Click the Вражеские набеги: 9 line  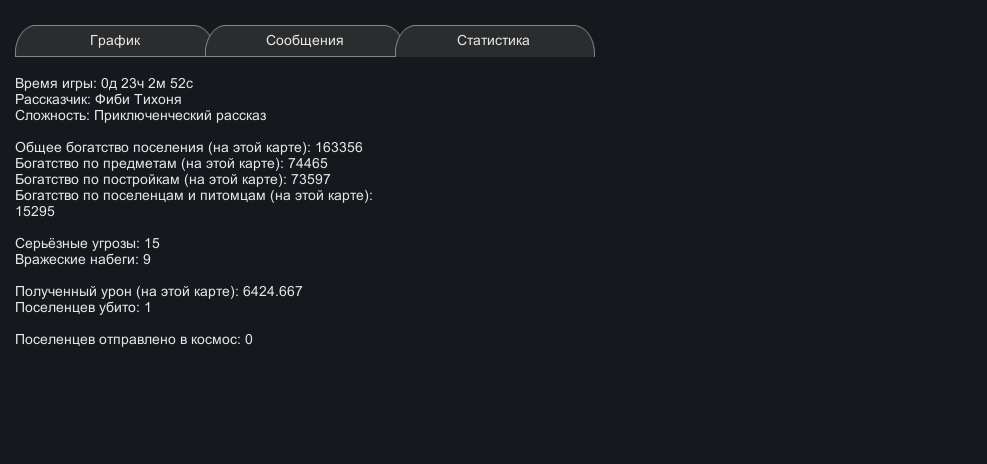coord(83,260)
